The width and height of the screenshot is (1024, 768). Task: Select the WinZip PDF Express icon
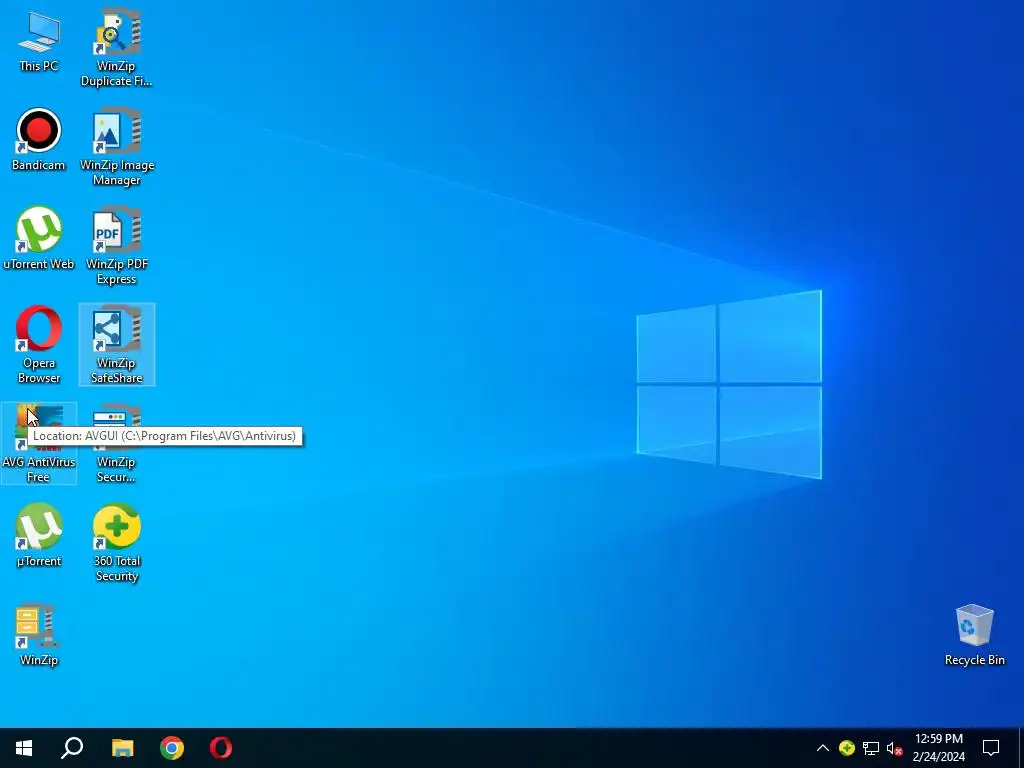pyautogui.click(x=116, y=246)
